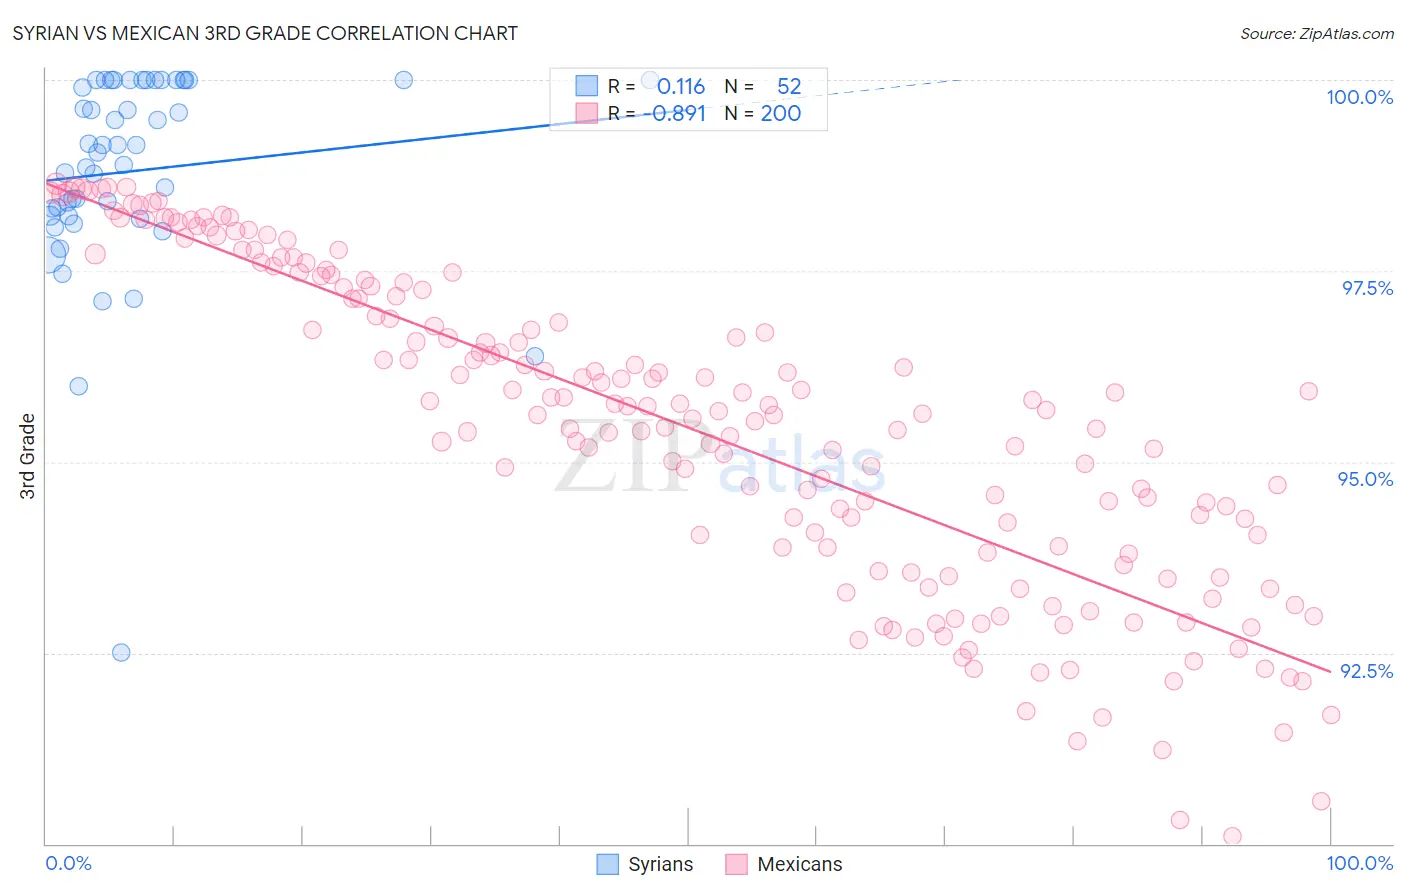Open the ZipAtlas.com source link
1406x892 pixels.
pyautogui.click(x=1317, y=33)
